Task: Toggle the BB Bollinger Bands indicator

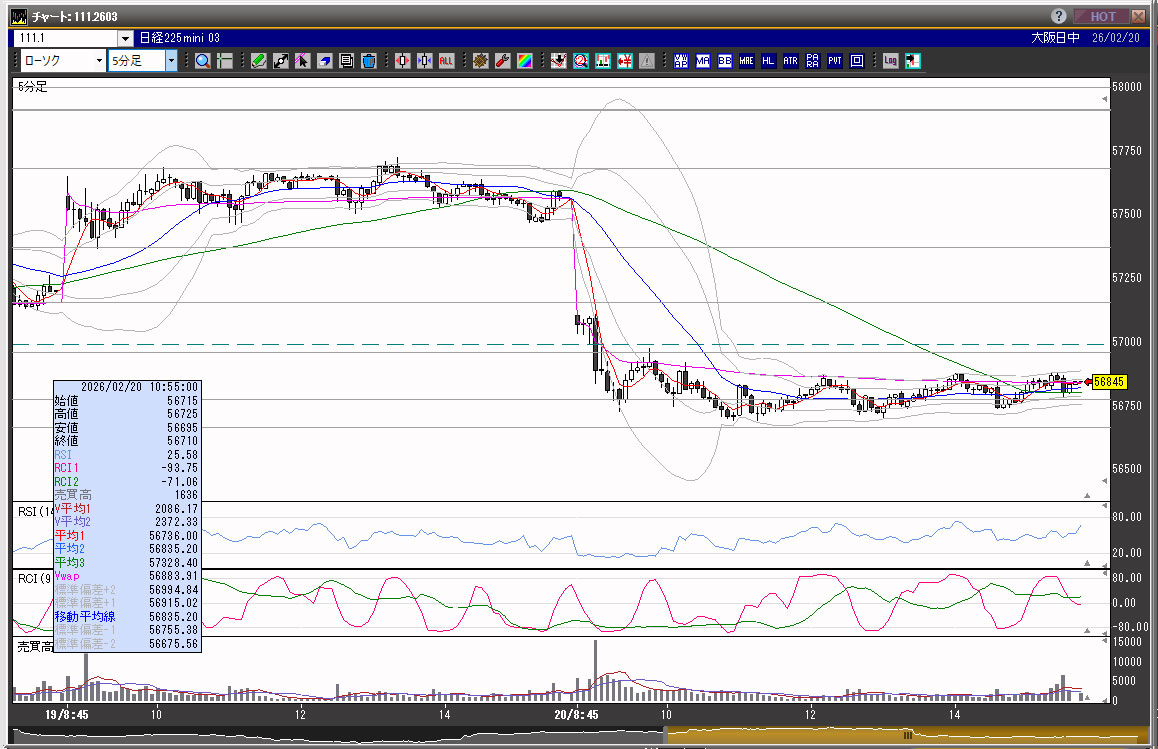Action: [x=725, y=61]
